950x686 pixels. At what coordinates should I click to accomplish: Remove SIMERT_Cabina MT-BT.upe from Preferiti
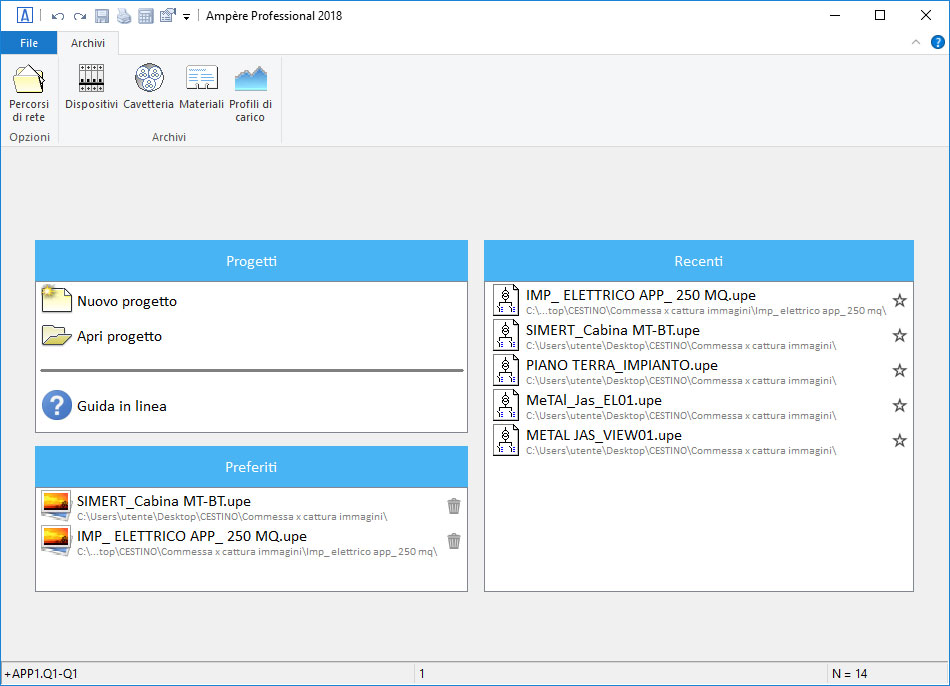tap(454, 506)
